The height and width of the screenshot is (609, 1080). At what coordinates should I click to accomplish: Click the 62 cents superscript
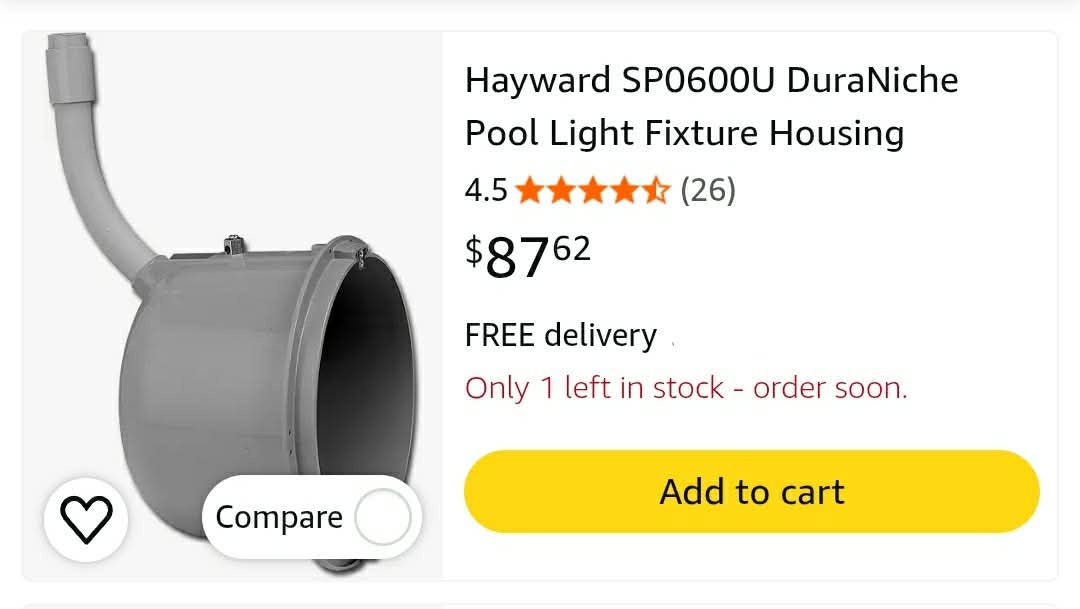point(572,249)
